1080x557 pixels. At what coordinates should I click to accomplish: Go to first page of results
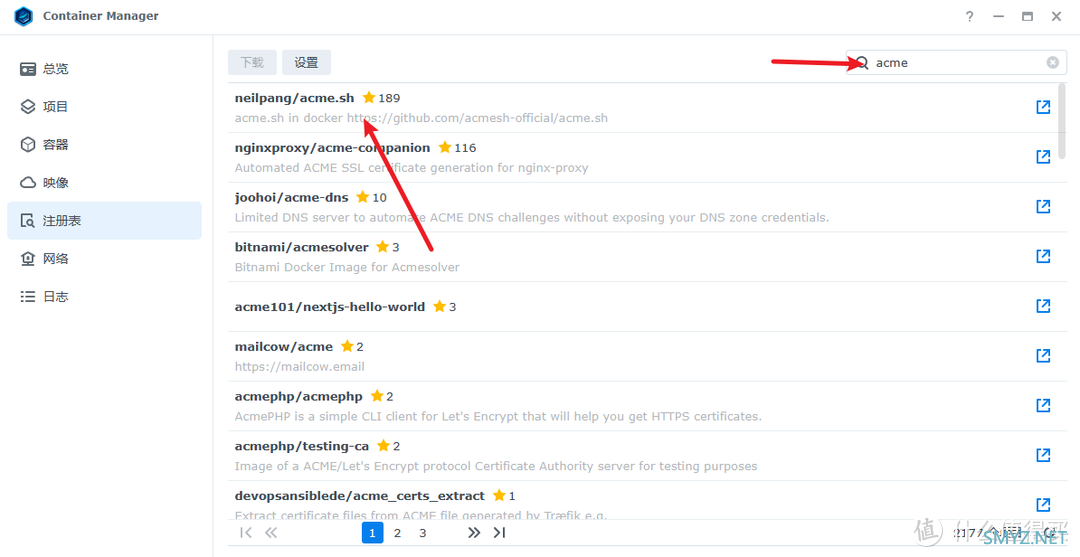click(246, 532)
